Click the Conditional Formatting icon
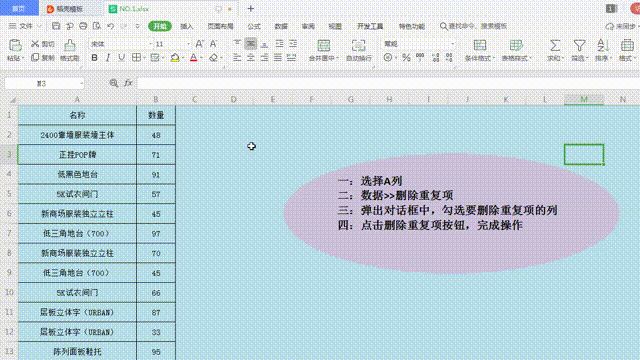 click(480, 45)
